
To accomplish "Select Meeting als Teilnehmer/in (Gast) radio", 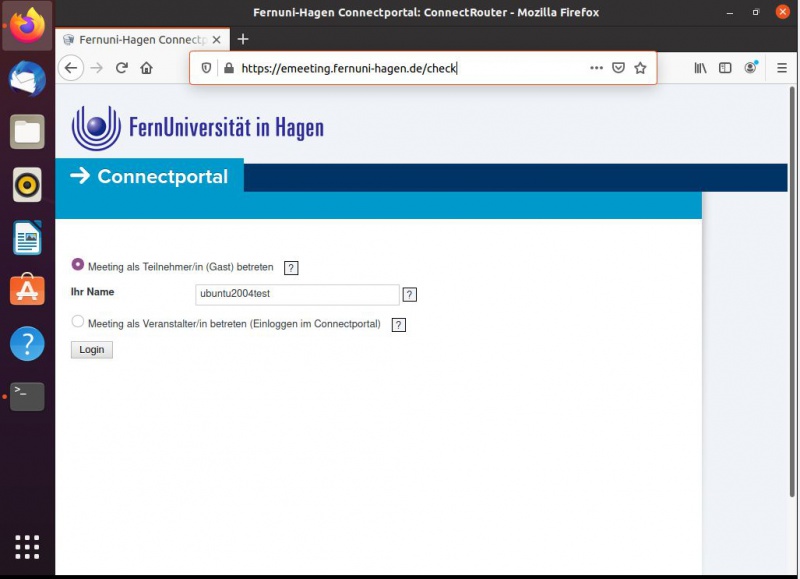I will pos(78,264).
